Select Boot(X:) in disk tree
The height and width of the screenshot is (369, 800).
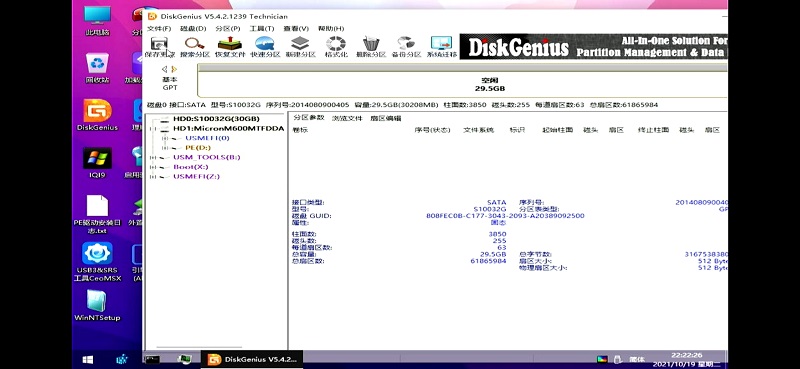pos(190,167)
